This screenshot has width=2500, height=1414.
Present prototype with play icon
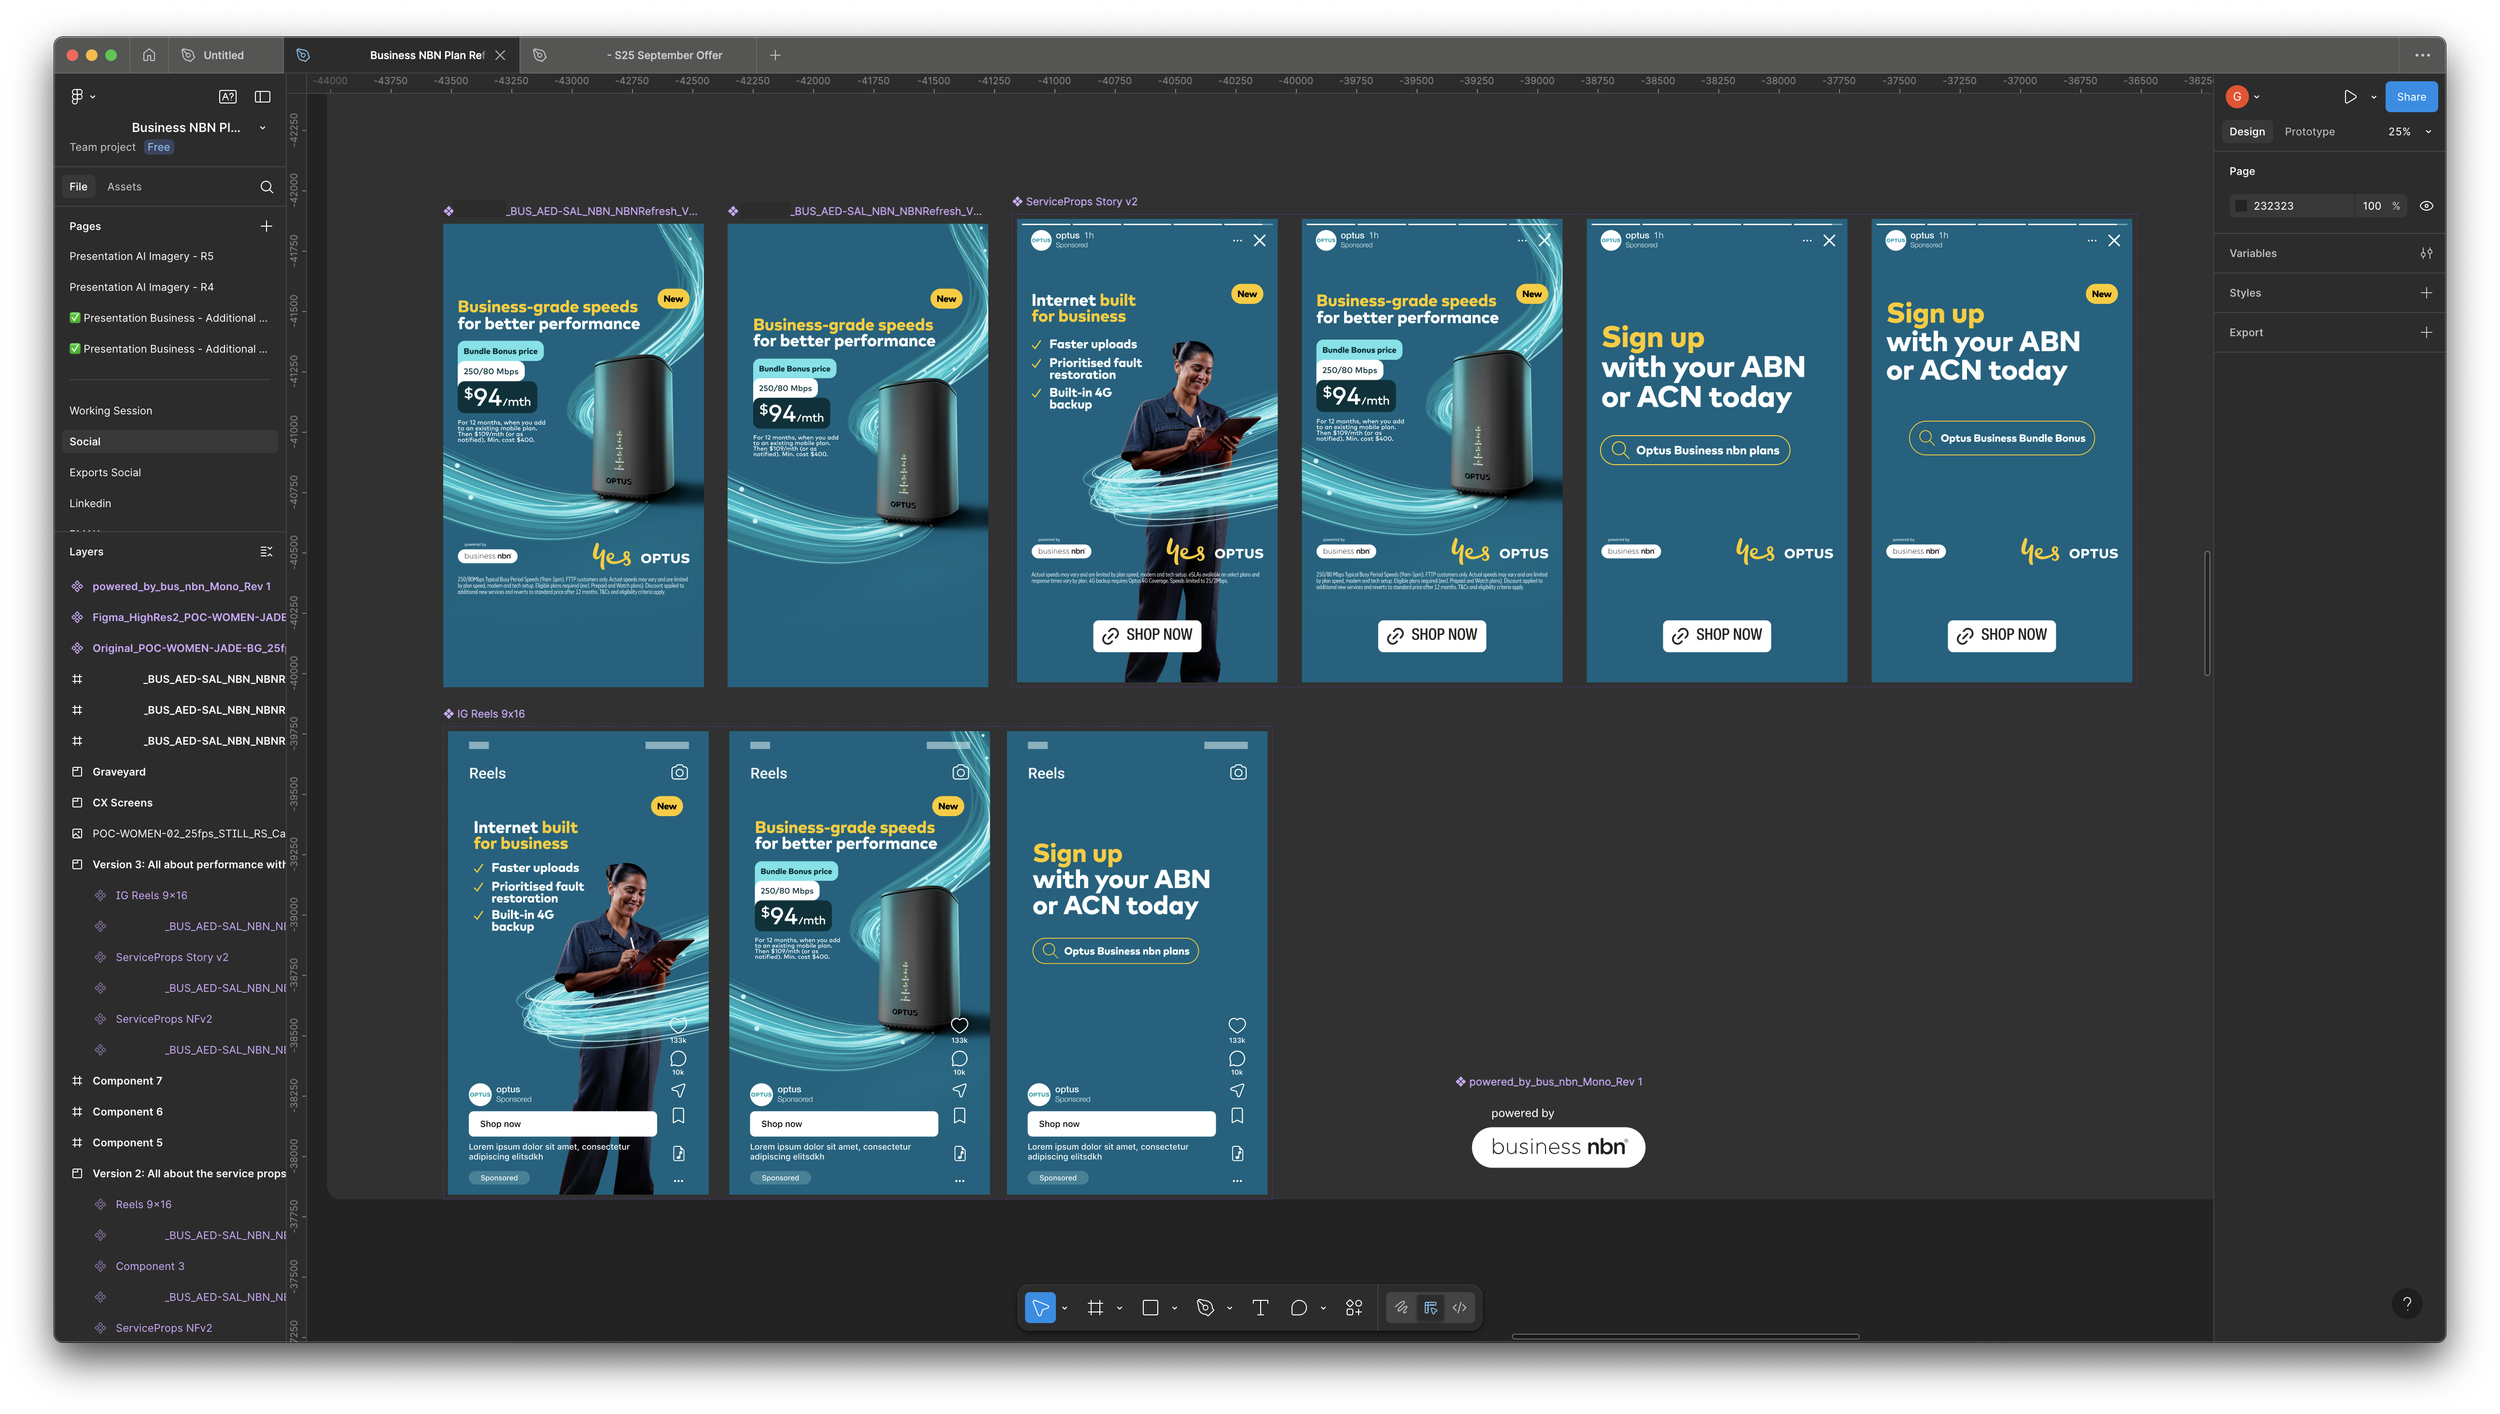(x=2349, y=97)
